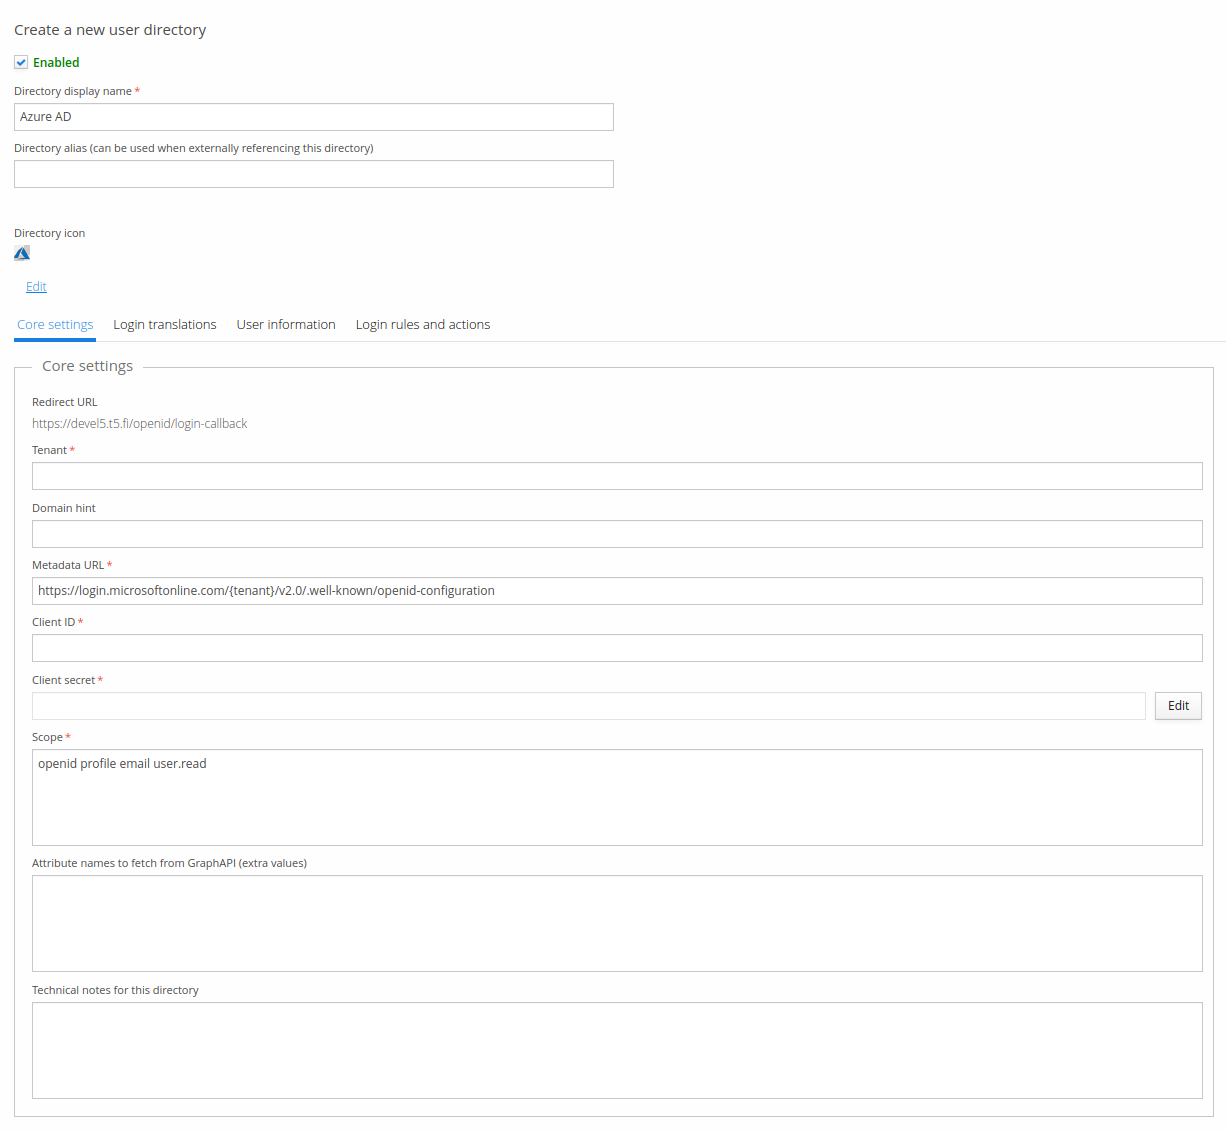
Task: Click the Edit link under Directory icon
Action: point(36,286)
